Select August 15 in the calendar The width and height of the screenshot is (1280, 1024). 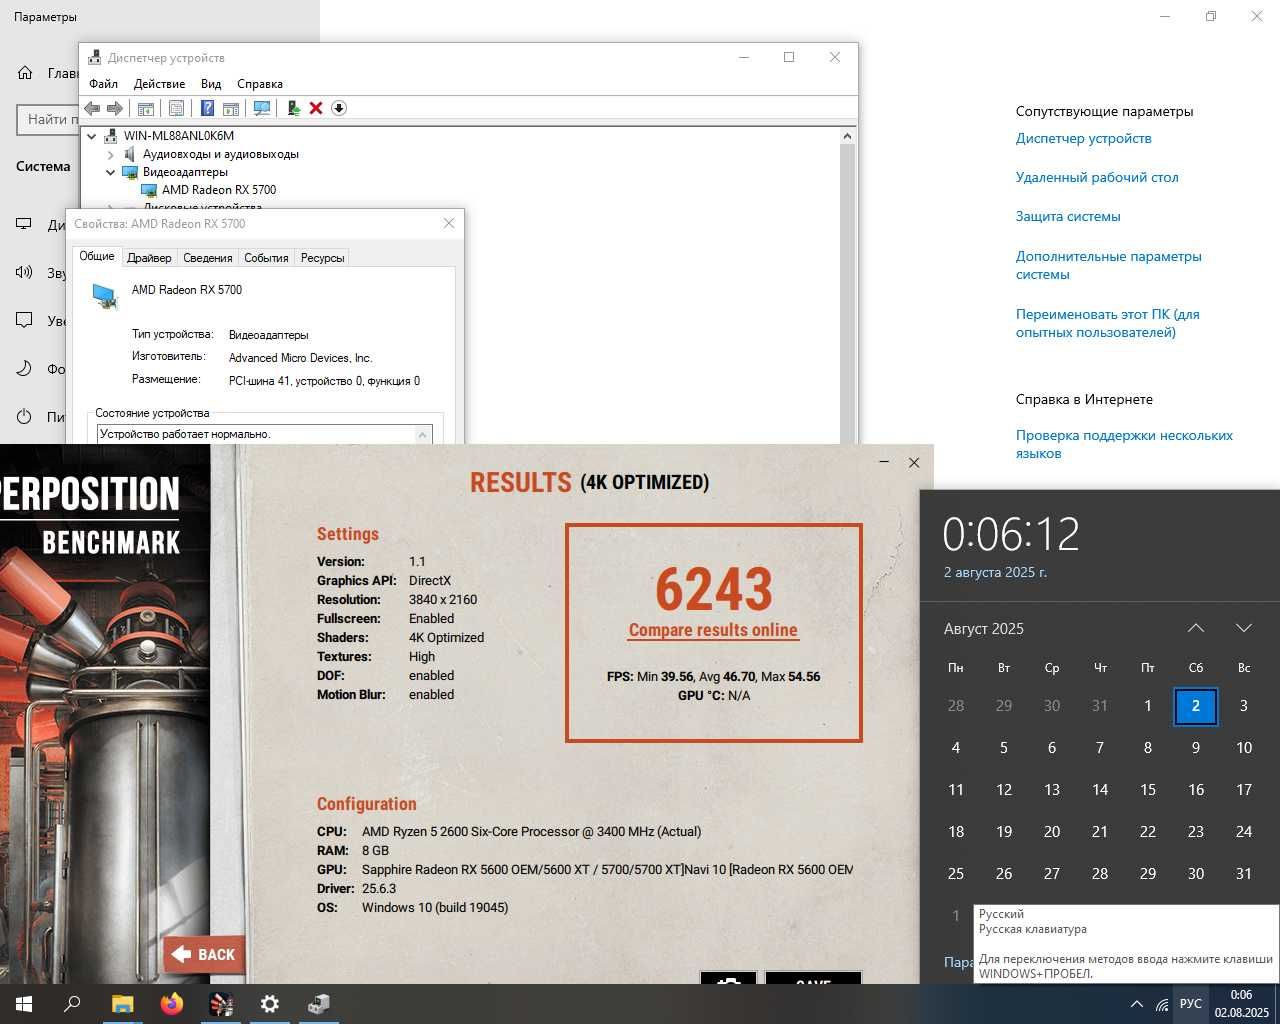pos(1148,790)
